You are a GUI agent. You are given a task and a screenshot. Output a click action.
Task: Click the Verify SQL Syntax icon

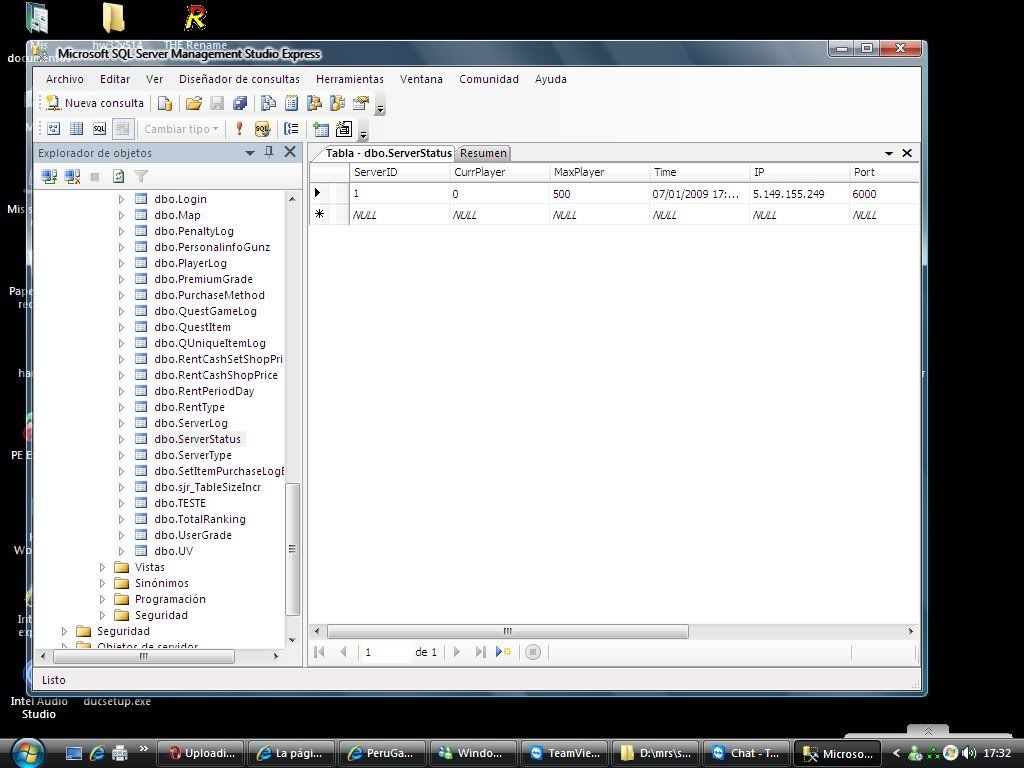pyautogui.click(x=262, y=129)
